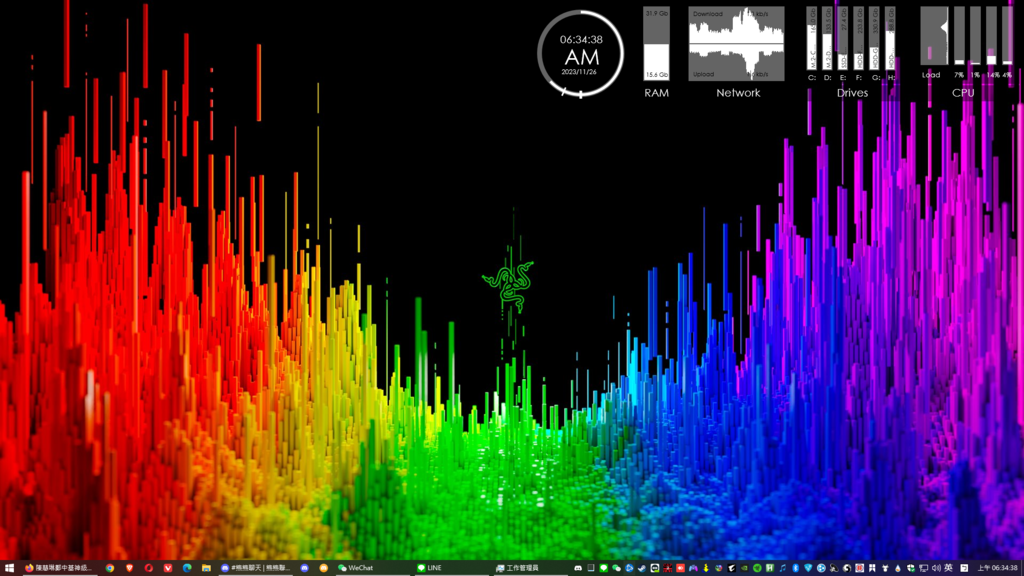Click the CPU core bar showing 14%
This screenshot has height=576, width=1024.
tap(991, 36)
